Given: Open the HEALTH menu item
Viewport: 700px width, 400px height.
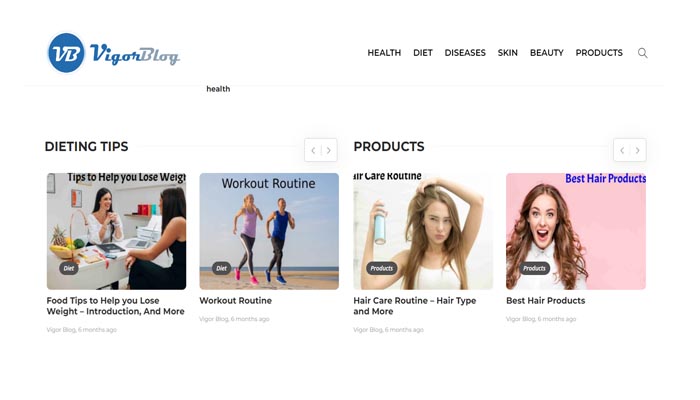Looking at the screenshot, I should (384, 53).
